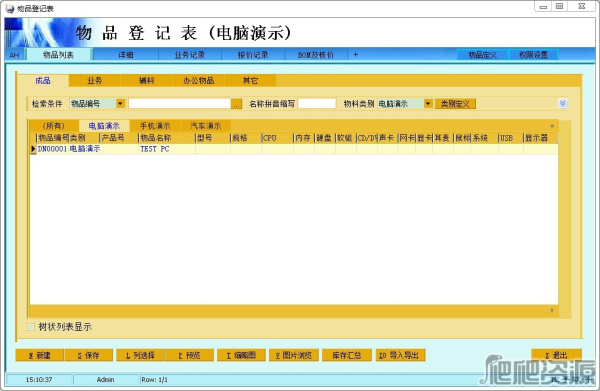
Task: Click the TEST PC cell in the table
Action: [167, 149]
